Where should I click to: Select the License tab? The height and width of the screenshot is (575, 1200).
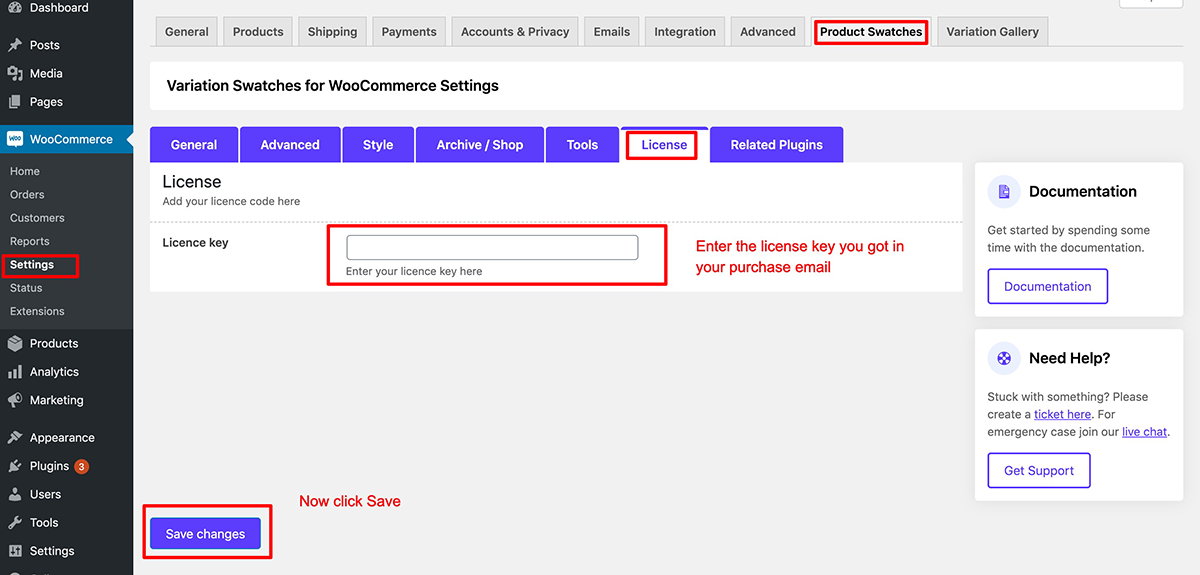click(664, 144)
